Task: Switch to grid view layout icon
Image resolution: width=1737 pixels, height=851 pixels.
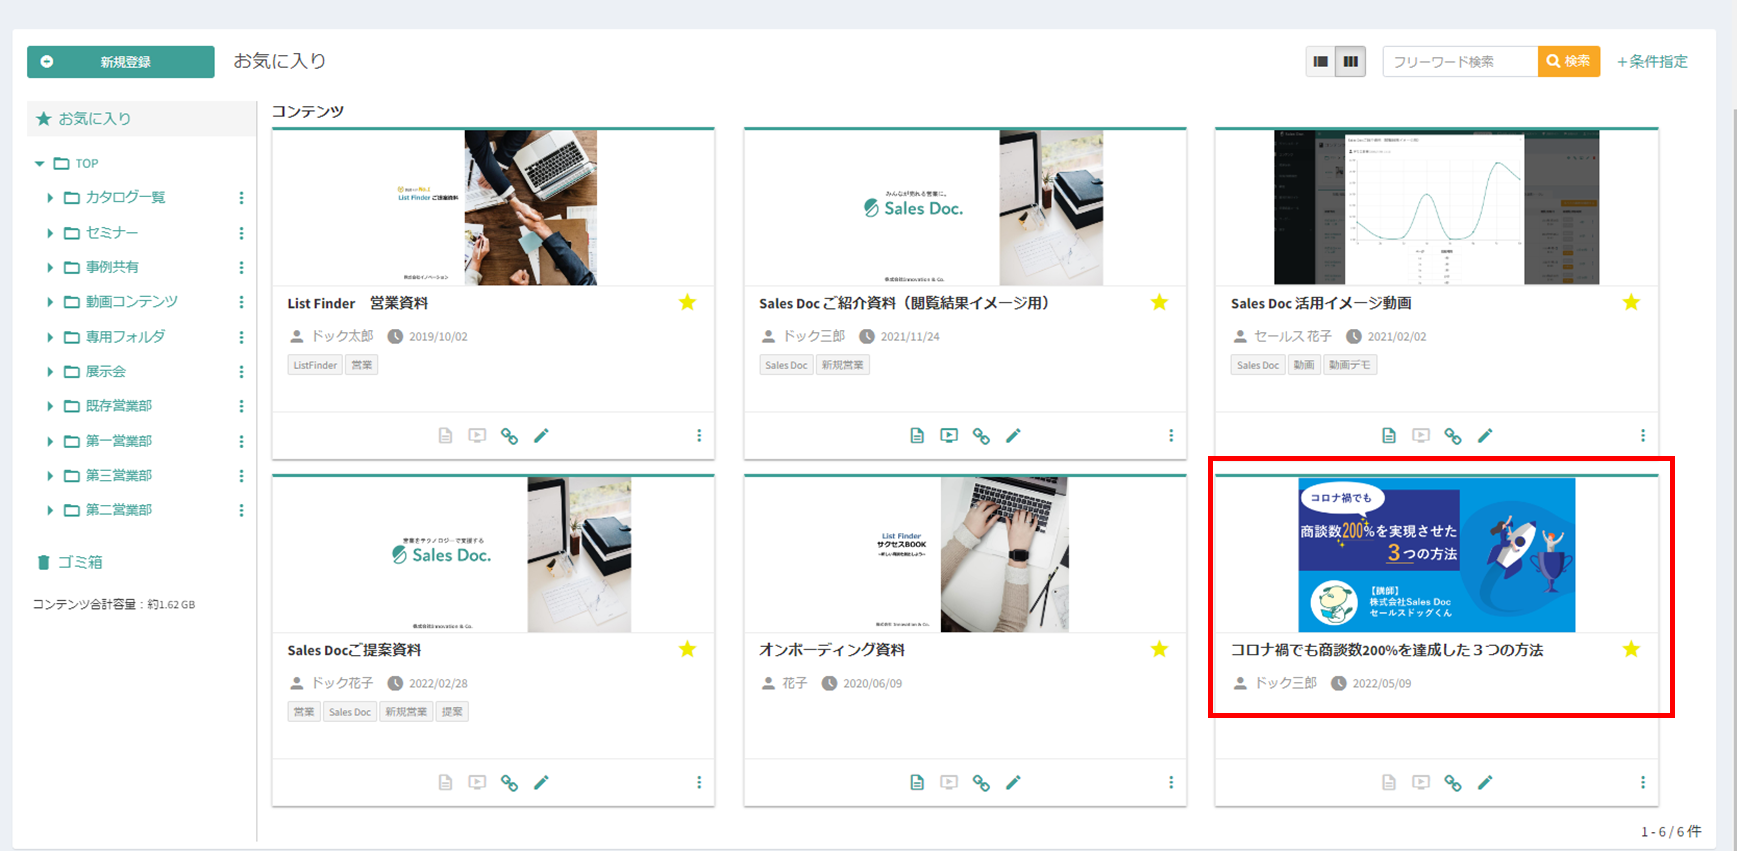Action: pos(1351,62)
